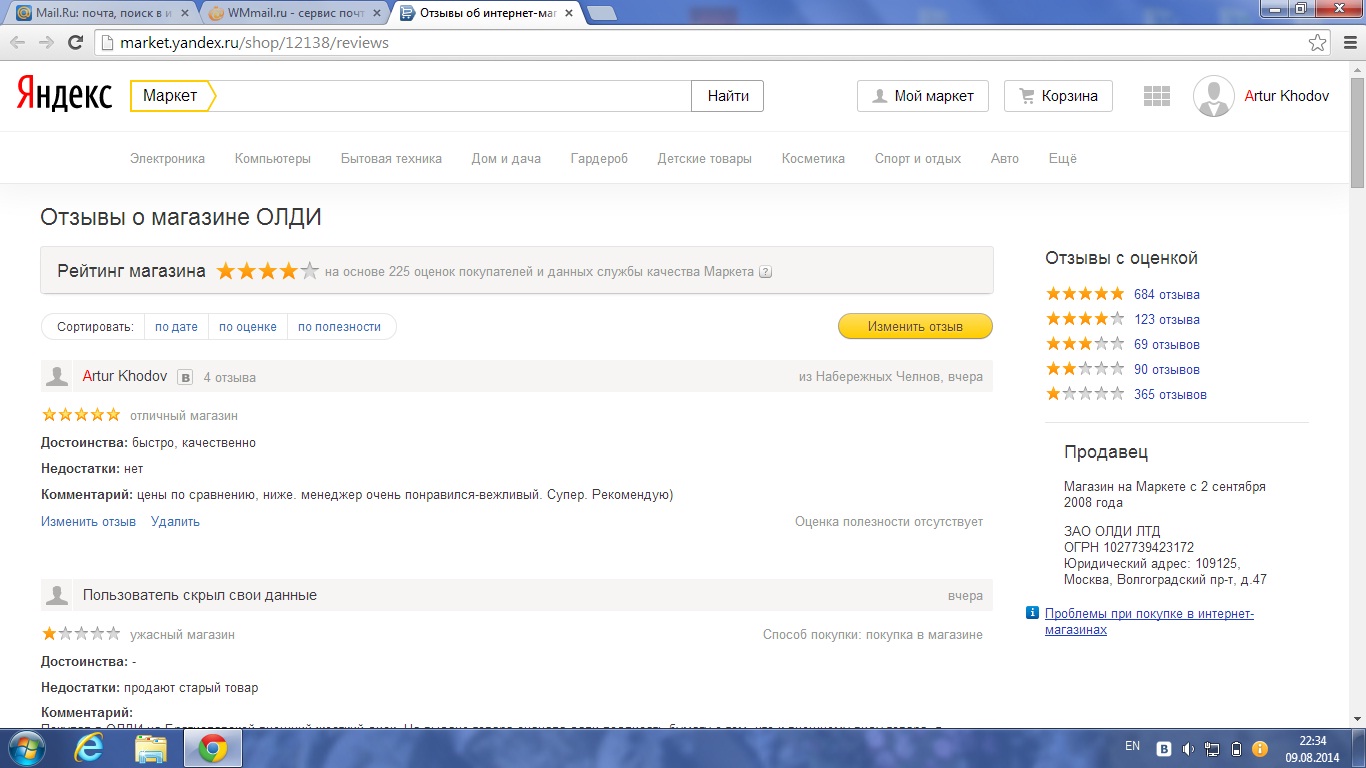Viewport: 1366px width, 768px height.
Task: Open the new tab button
Action: 601,13
